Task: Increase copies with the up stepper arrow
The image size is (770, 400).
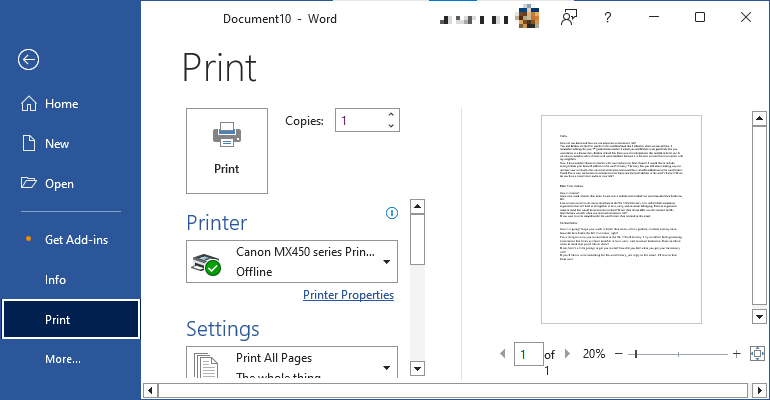Action: 390,115
